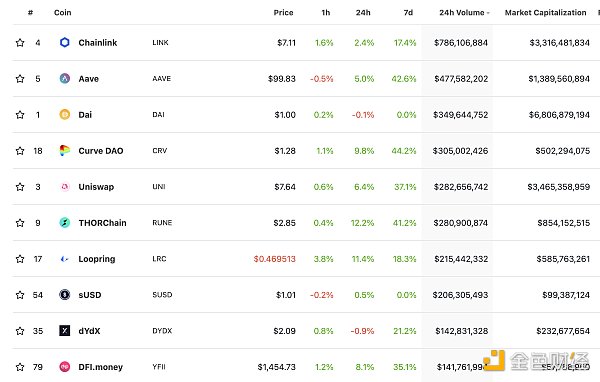Click the Loopring red price value
The height and width of the screenshot is (382, 600).
pyautogui.click(x=274, y=259)
